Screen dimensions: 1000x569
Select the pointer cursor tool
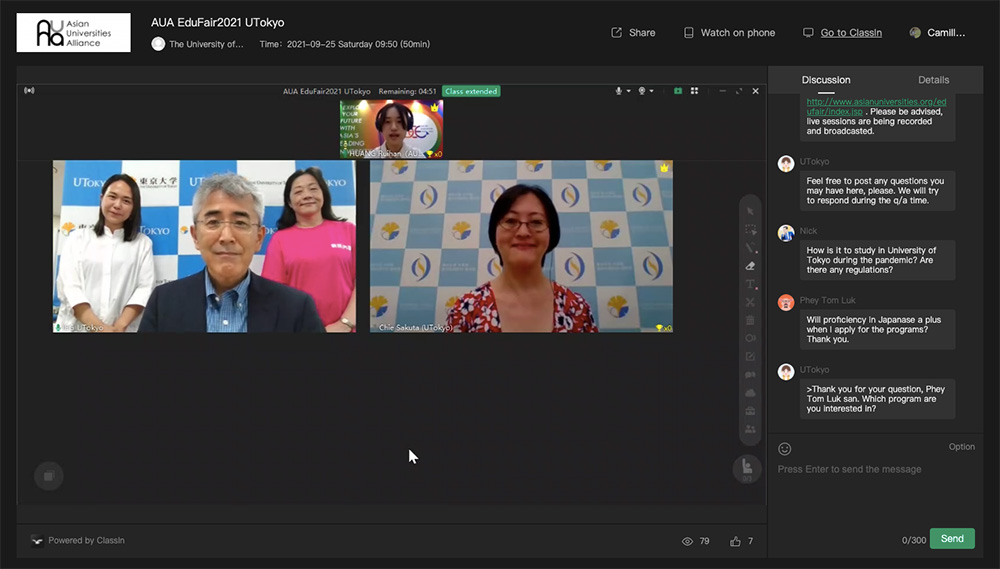pos(750,211)
